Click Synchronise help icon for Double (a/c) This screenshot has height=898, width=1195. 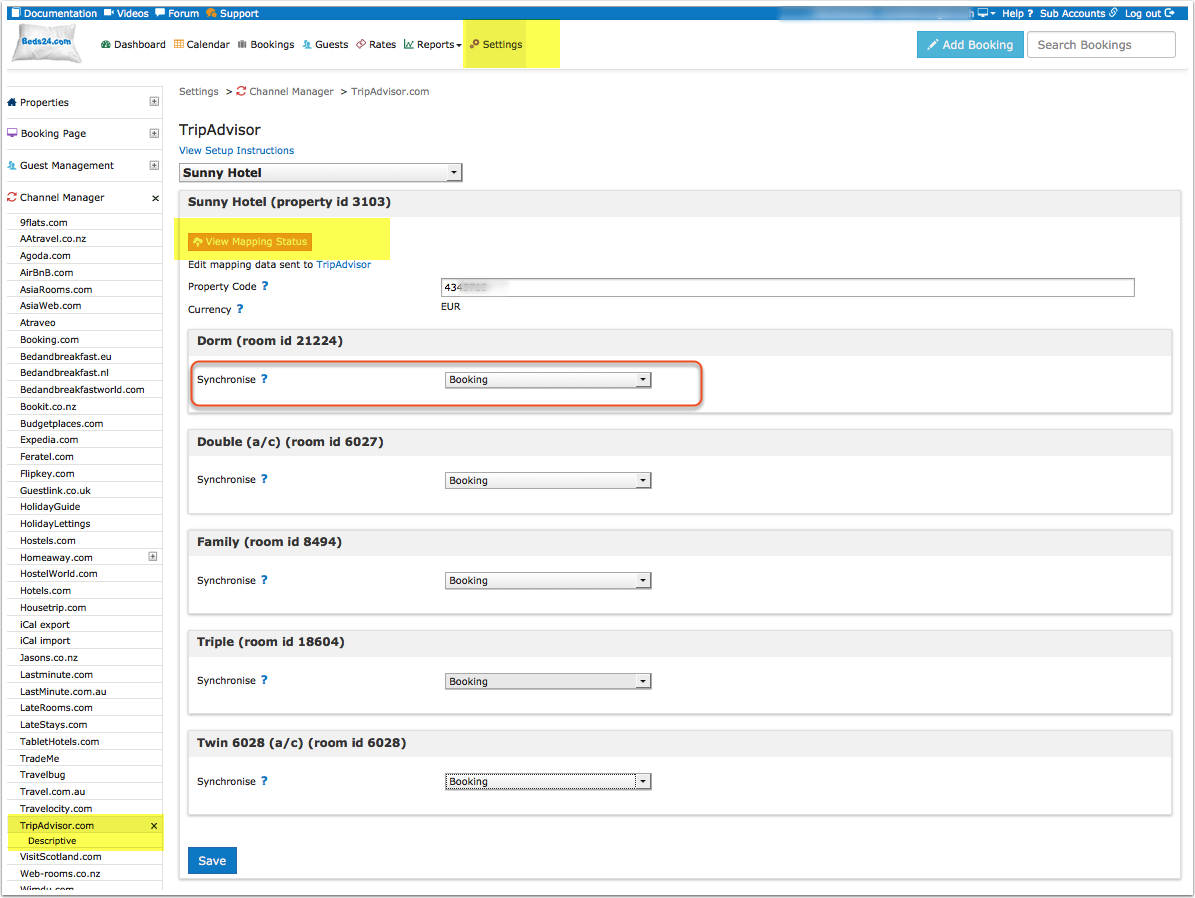pyautogui.click(x=264, y=479)
